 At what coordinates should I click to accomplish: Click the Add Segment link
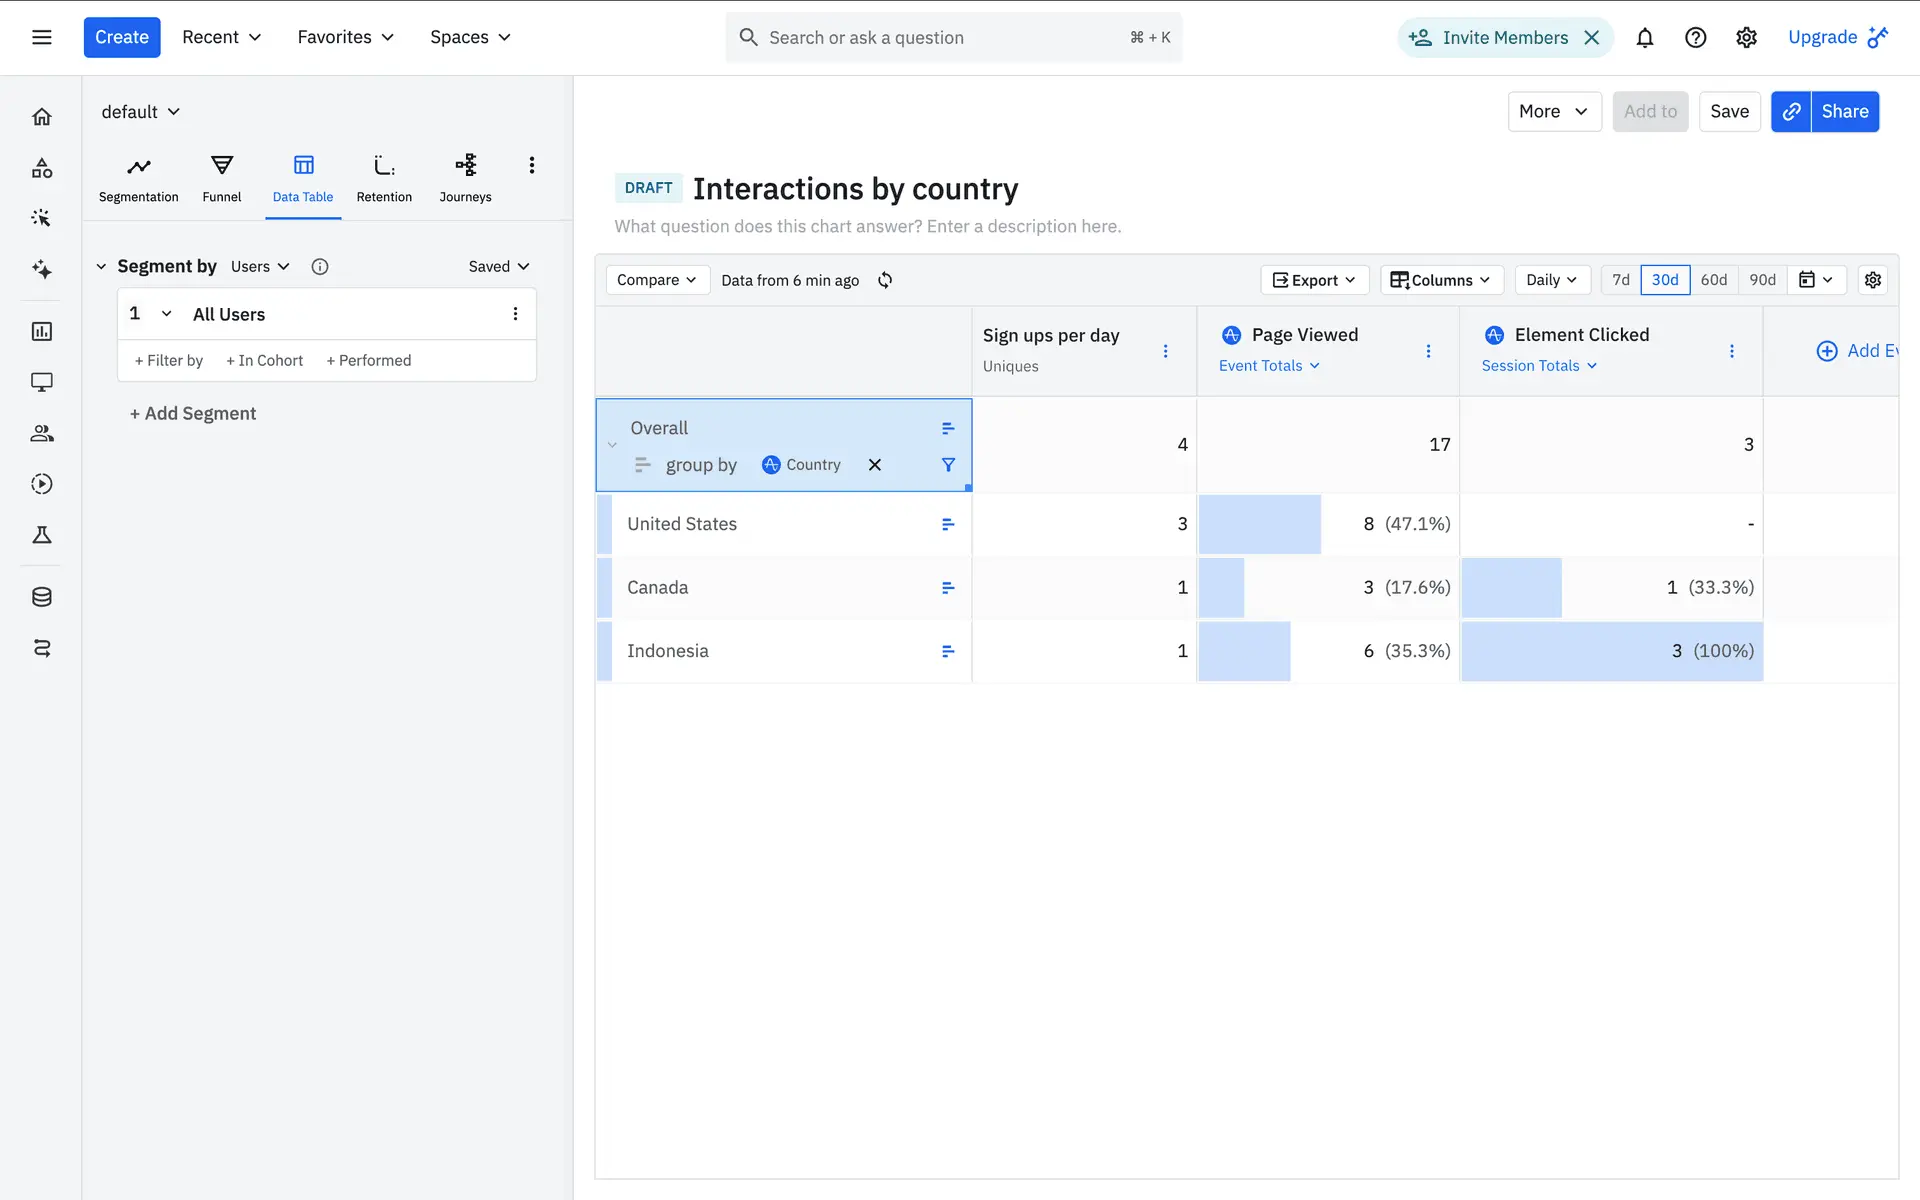(x=193, y=414)
